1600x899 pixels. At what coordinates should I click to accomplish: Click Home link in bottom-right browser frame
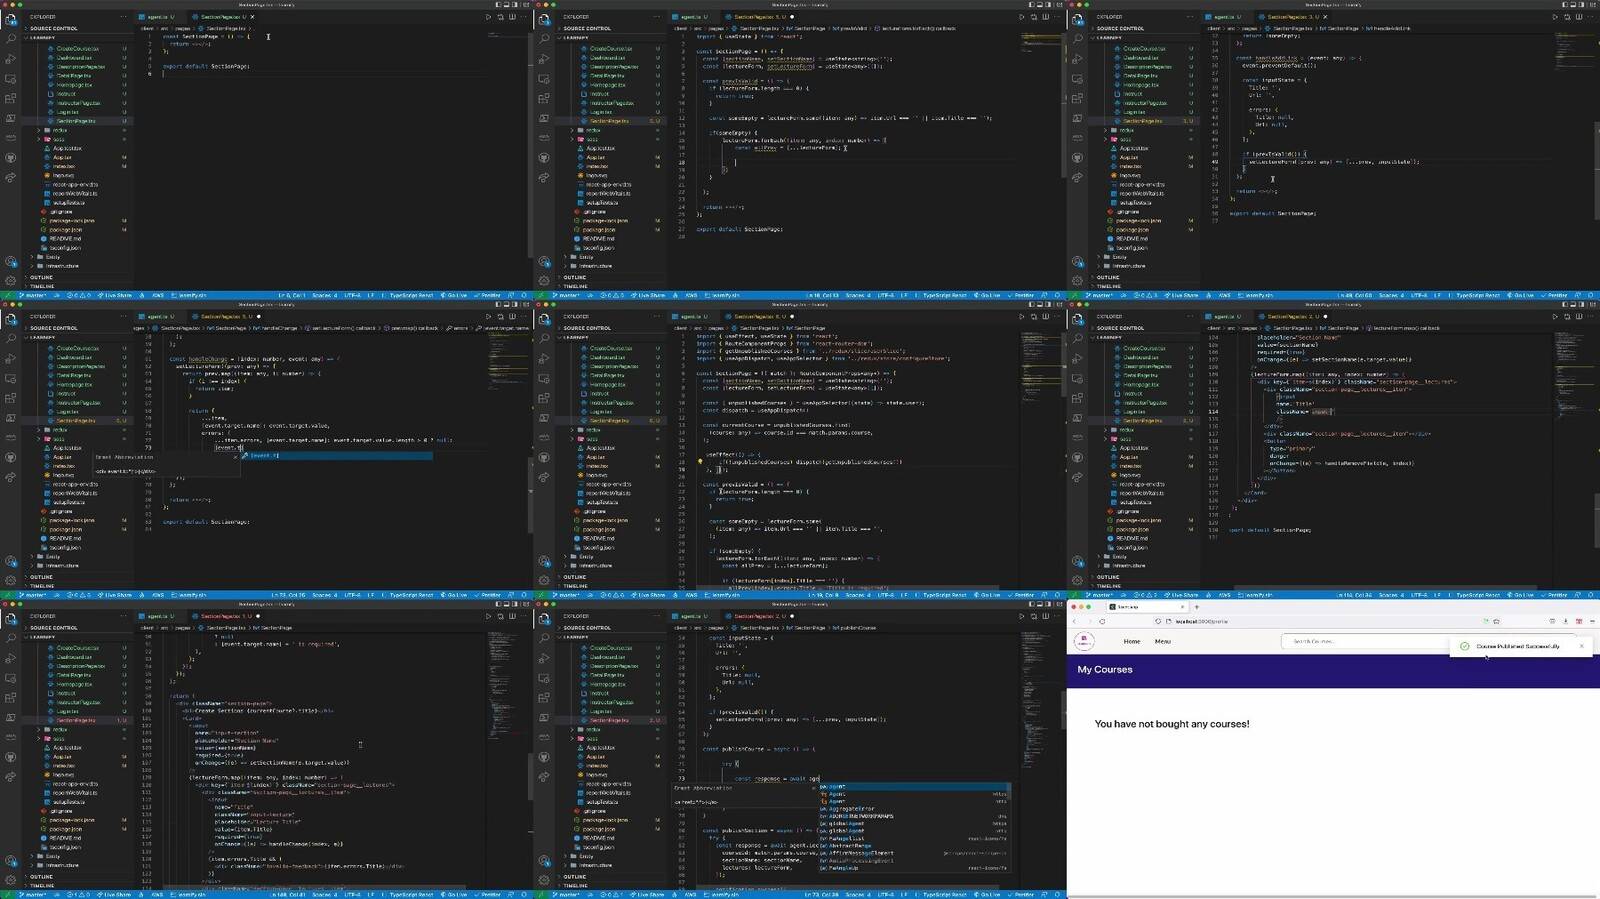(1132, 641)
